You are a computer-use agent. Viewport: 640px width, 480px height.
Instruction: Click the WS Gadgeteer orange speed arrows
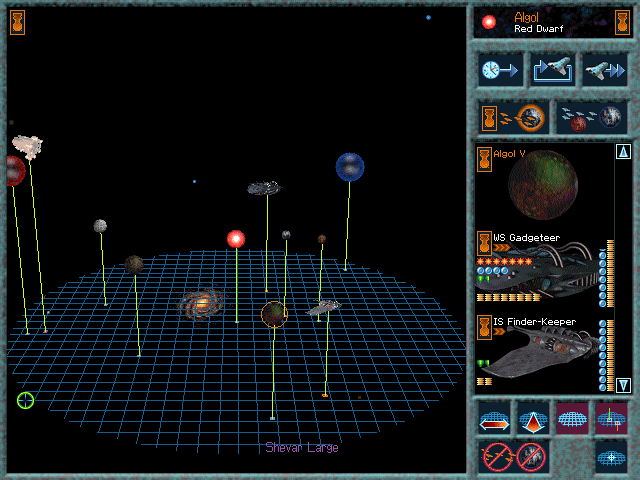(x=502, y=248)
